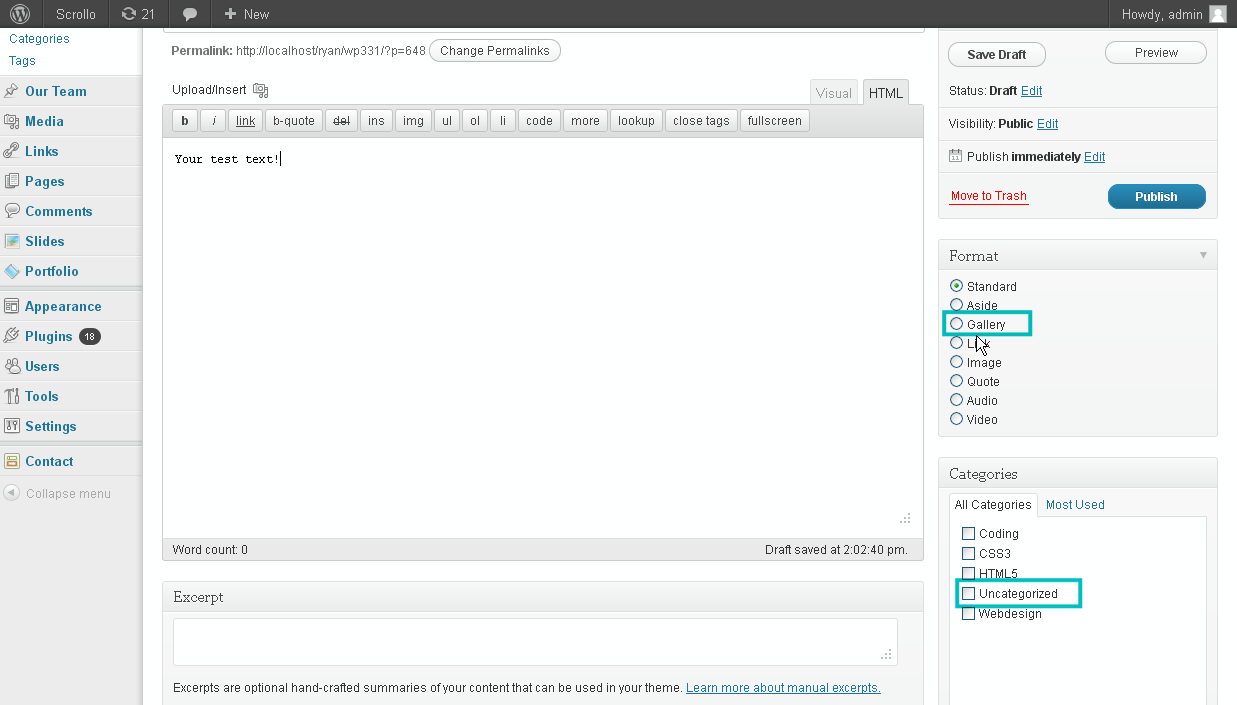1237x705 pixels.
Task: Edit the Visibility Public setting
Action: click(1047, 124)
